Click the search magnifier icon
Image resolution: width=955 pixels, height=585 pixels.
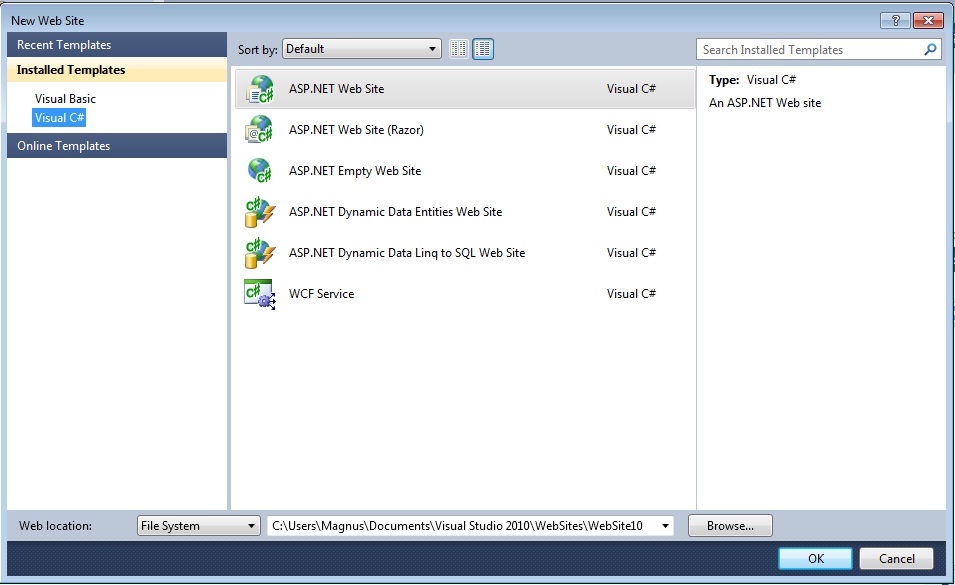point(930,49)
